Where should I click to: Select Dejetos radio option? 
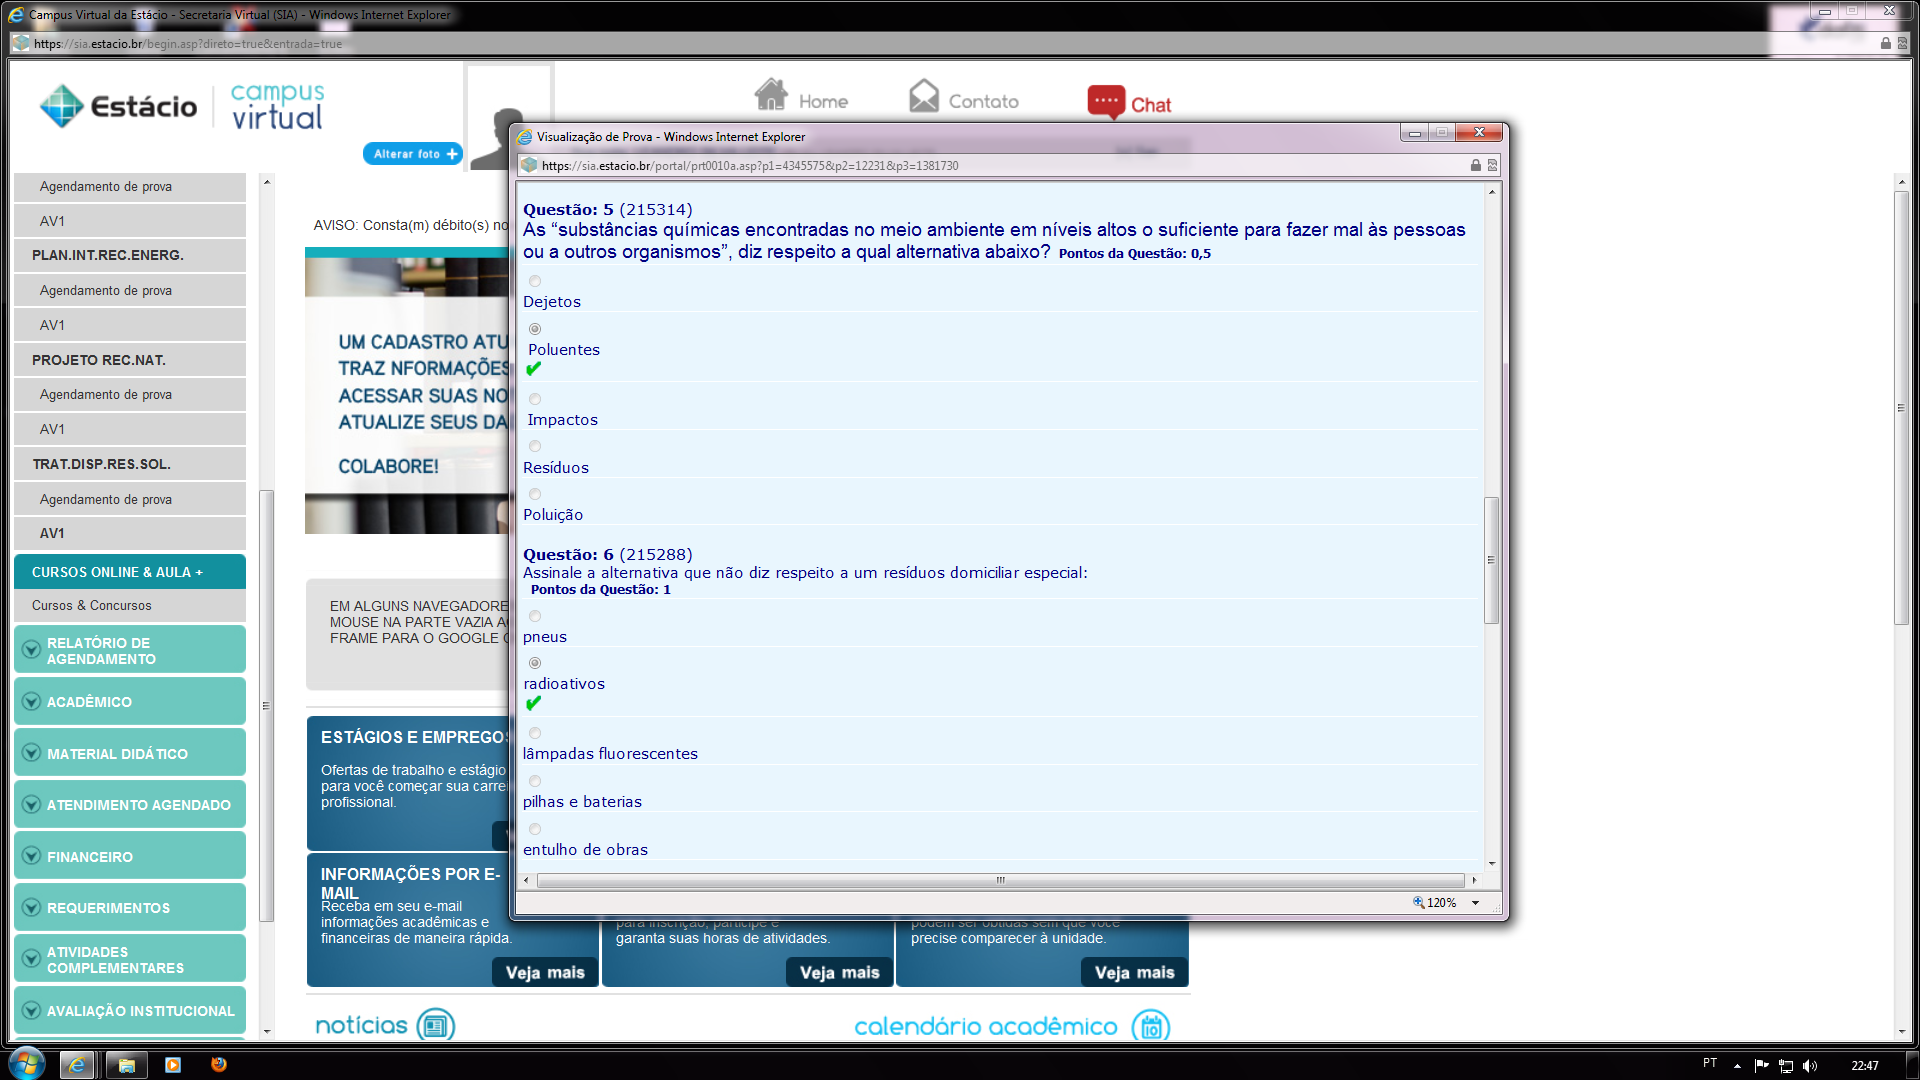535,281
